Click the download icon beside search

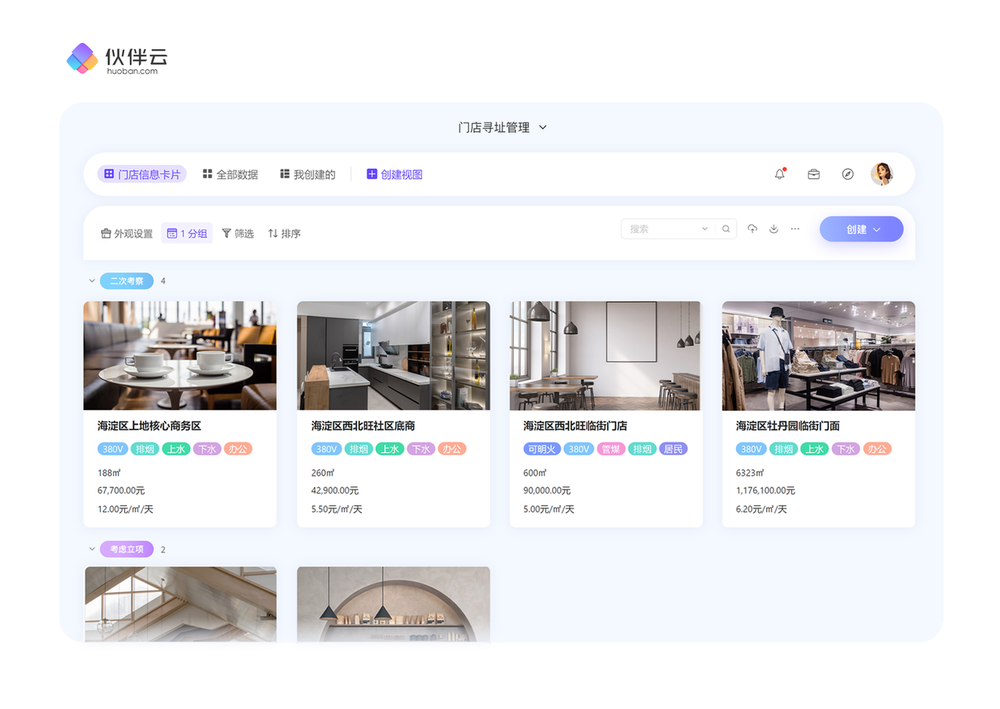(x=774, y=229)
